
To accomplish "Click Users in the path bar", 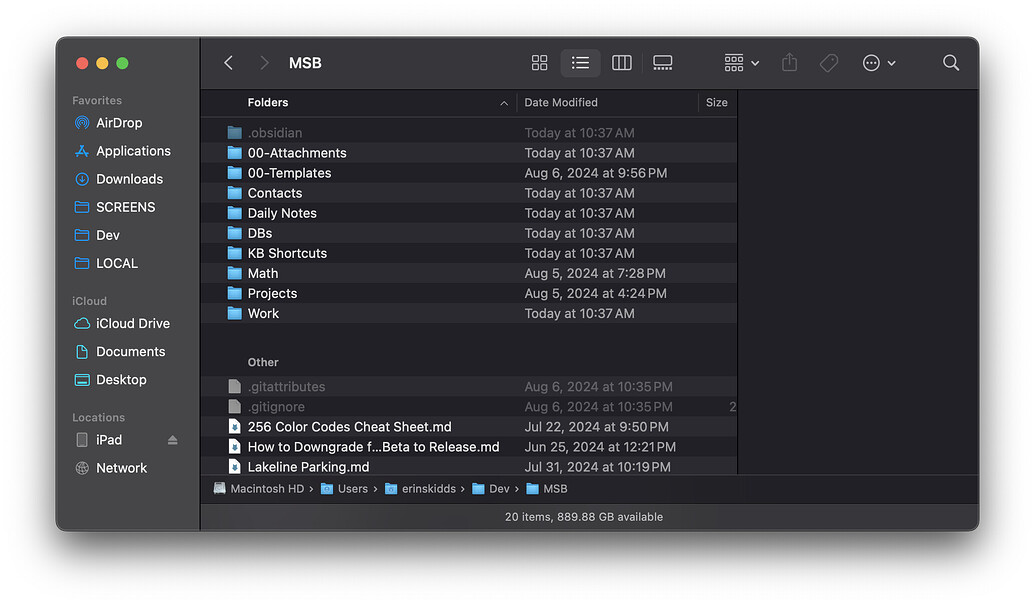I will click(352, 489).
